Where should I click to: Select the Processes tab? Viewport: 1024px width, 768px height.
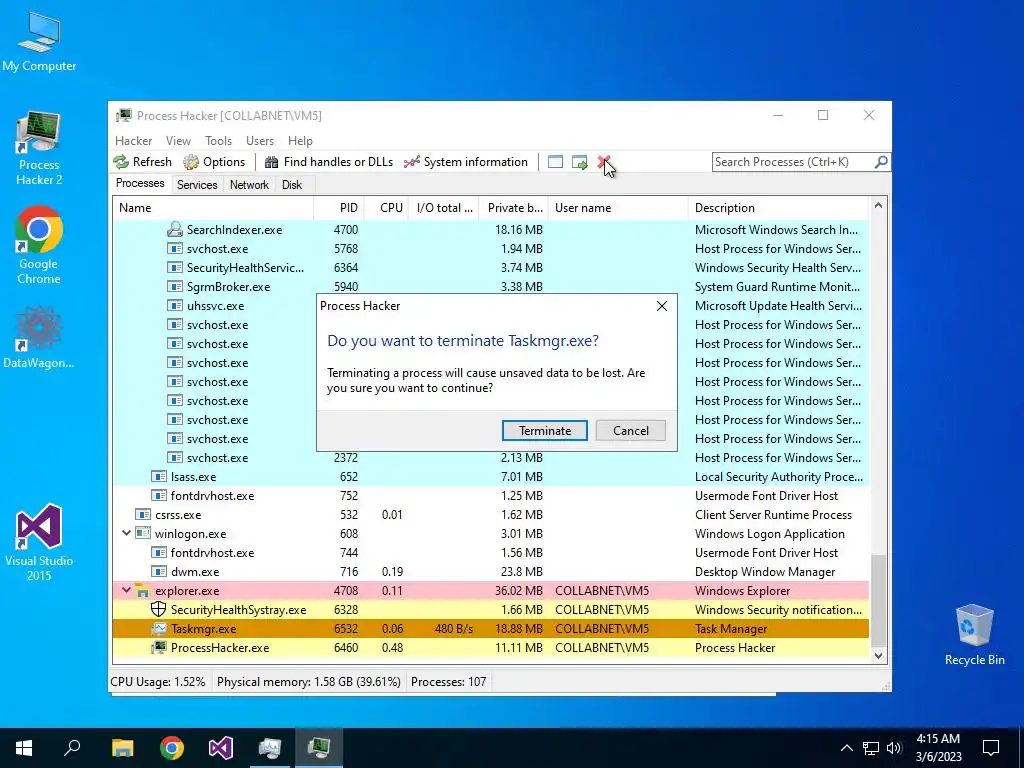[140, 184]
